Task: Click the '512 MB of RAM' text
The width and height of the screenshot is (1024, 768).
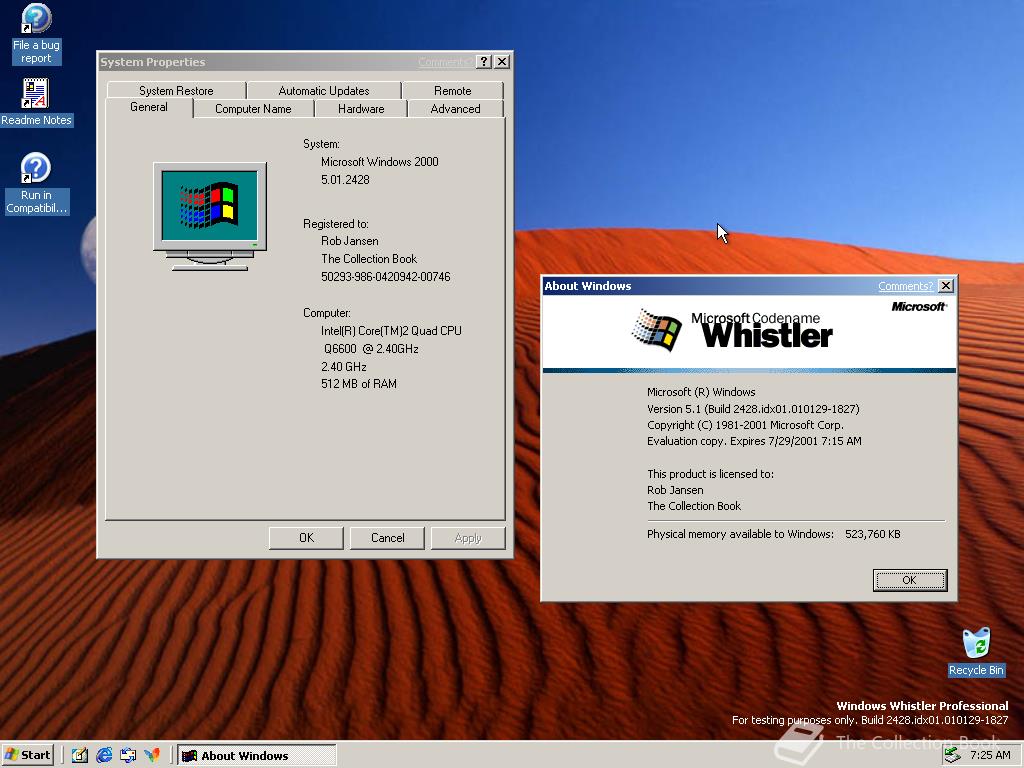Action: tap(359, 384)
